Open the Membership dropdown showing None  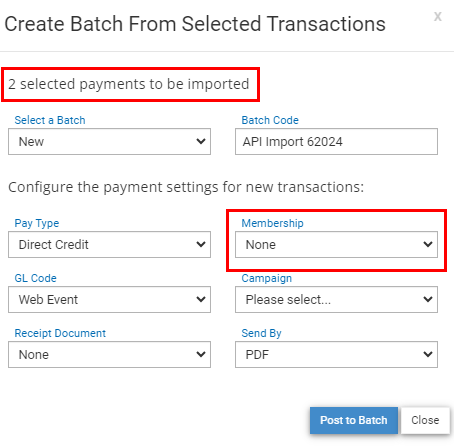tap(336, 245)
